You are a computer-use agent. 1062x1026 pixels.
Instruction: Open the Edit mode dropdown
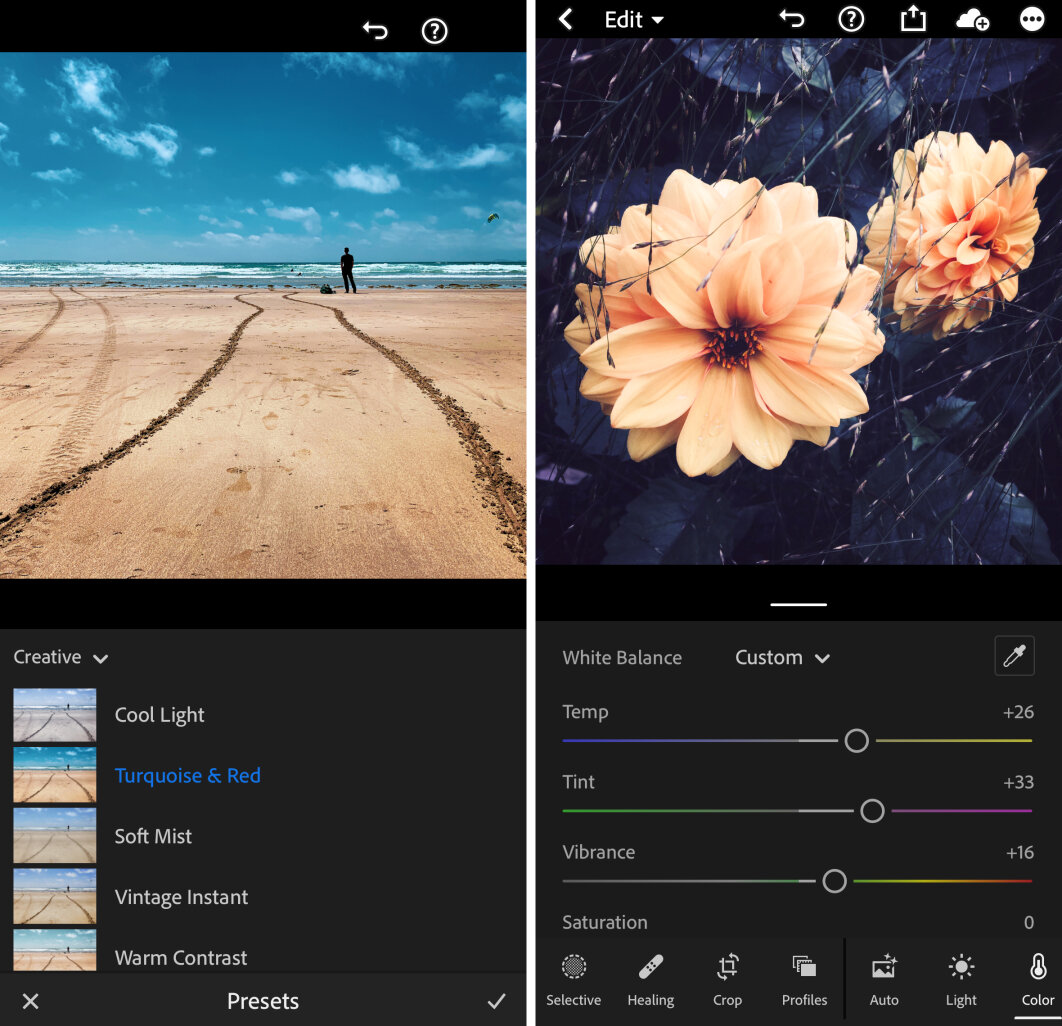634,19
